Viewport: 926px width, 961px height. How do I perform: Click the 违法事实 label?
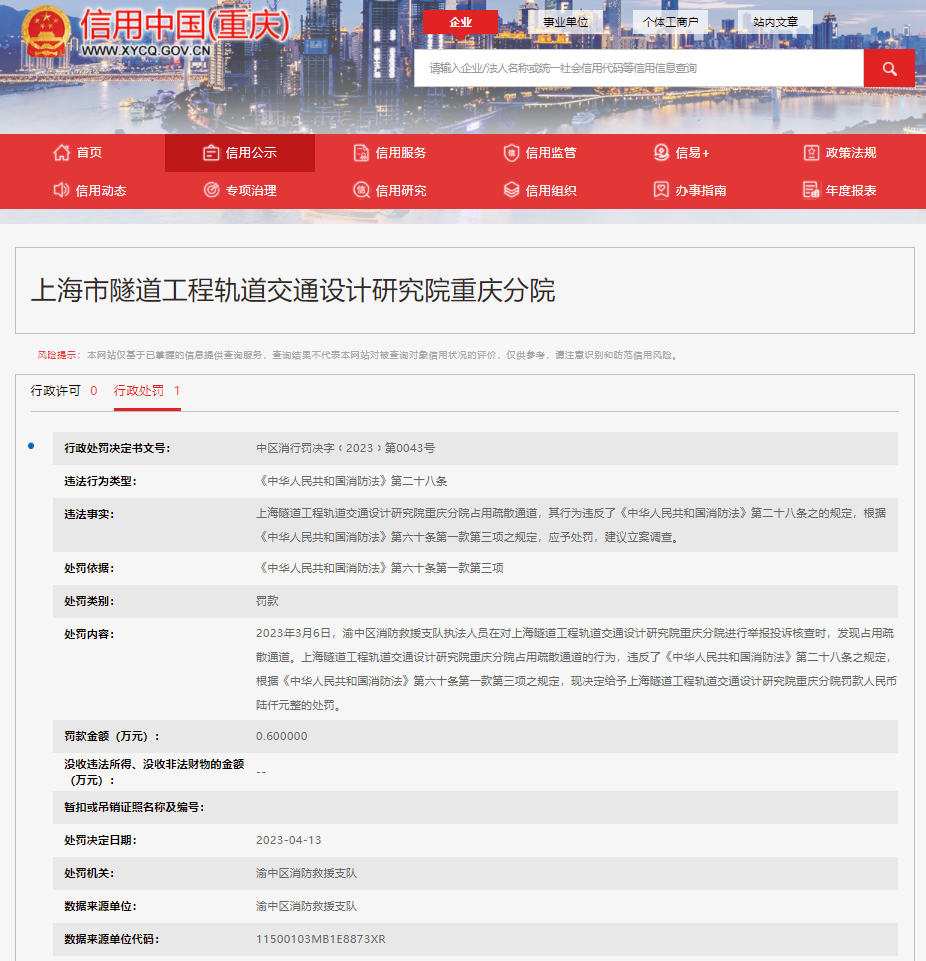click(89, 514)
